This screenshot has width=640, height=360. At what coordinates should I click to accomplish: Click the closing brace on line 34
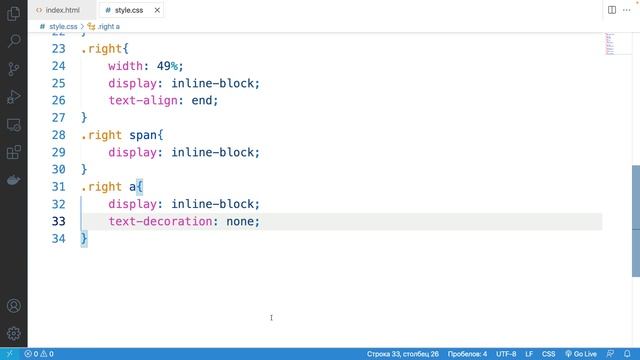[84, 238]
